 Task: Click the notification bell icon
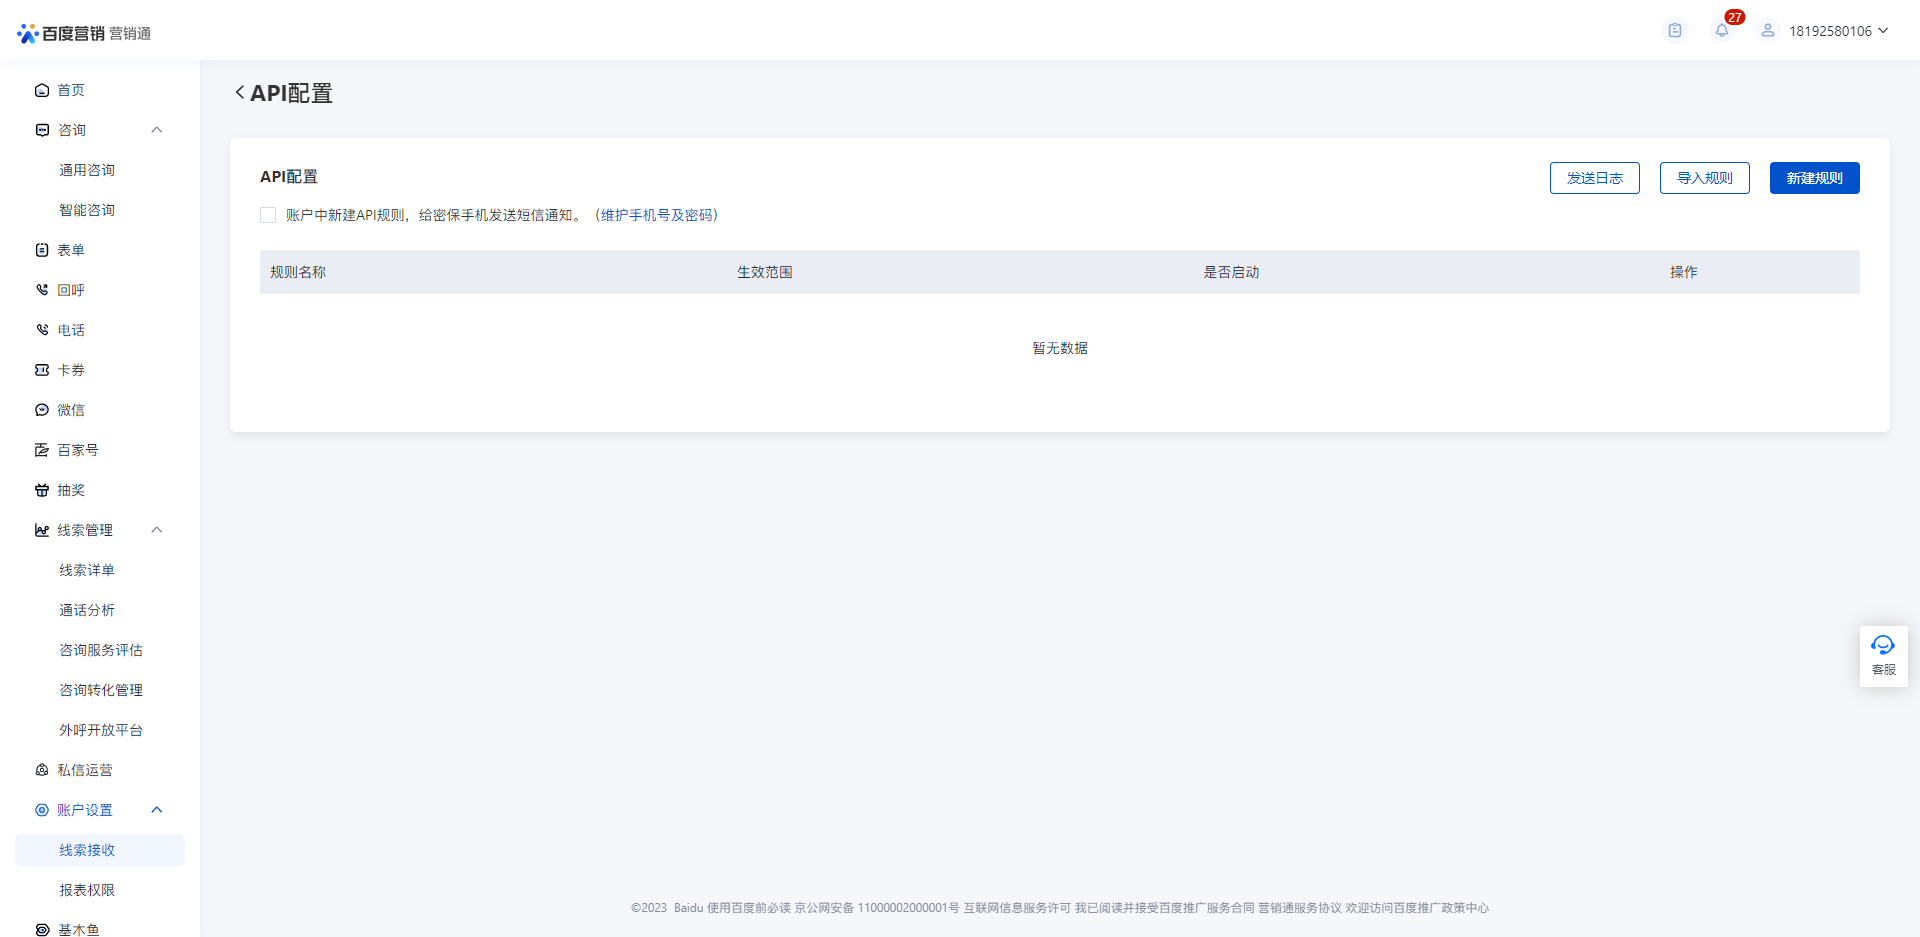pyautogui.click(x=1721, y=31)
